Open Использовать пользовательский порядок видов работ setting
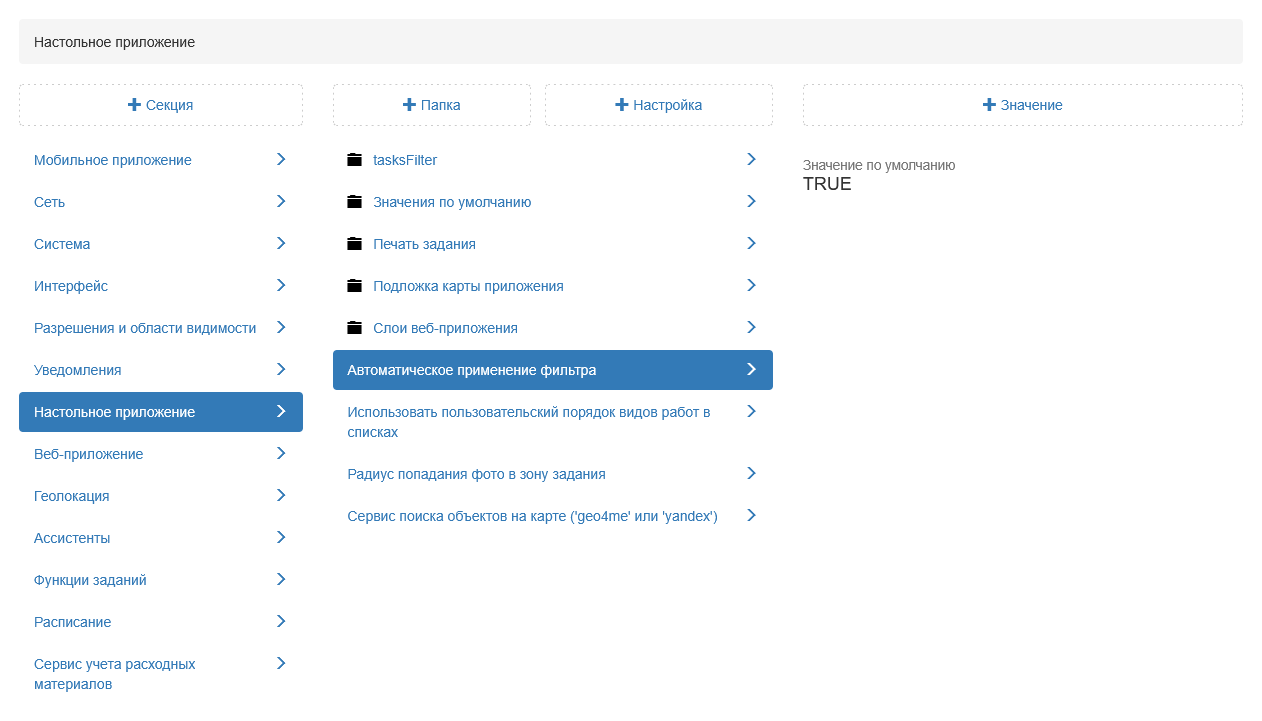The width and height of the screenshot is (1262, 721). click(528, 422)
